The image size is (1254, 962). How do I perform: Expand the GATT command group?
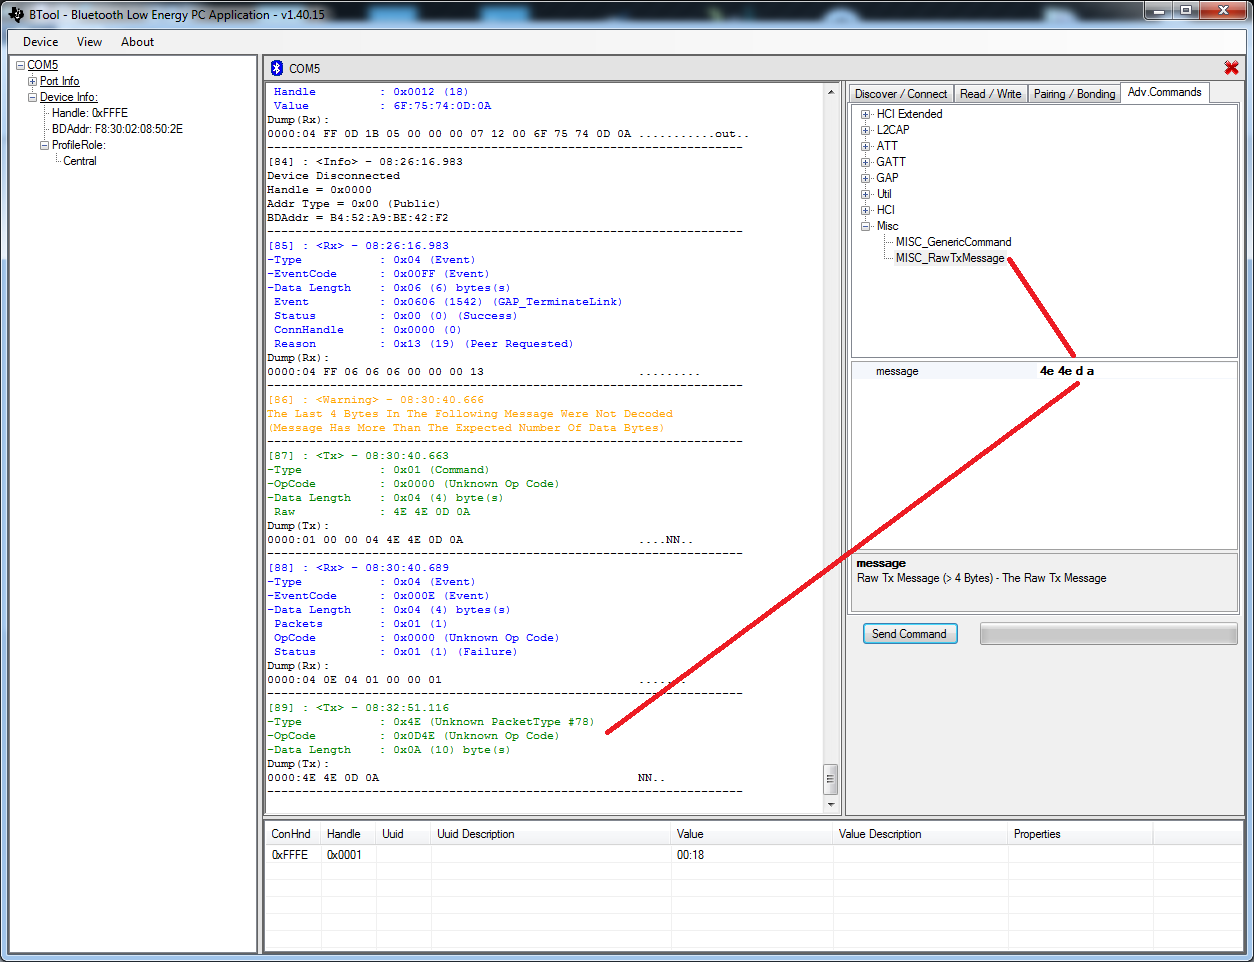coord(866,162)
